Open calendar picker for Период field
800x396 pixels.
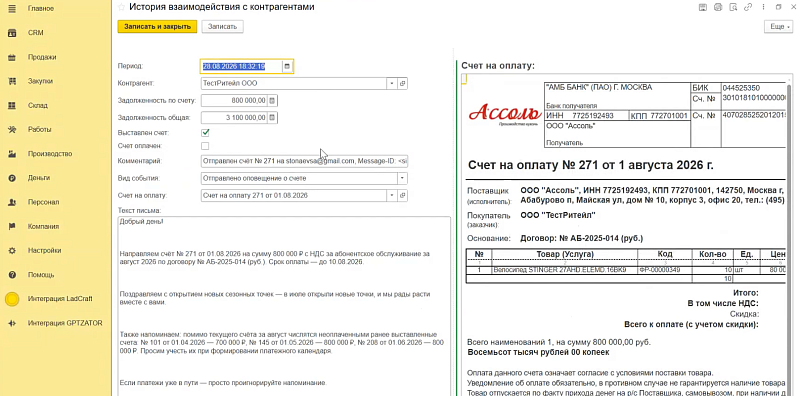pos(287,66)
